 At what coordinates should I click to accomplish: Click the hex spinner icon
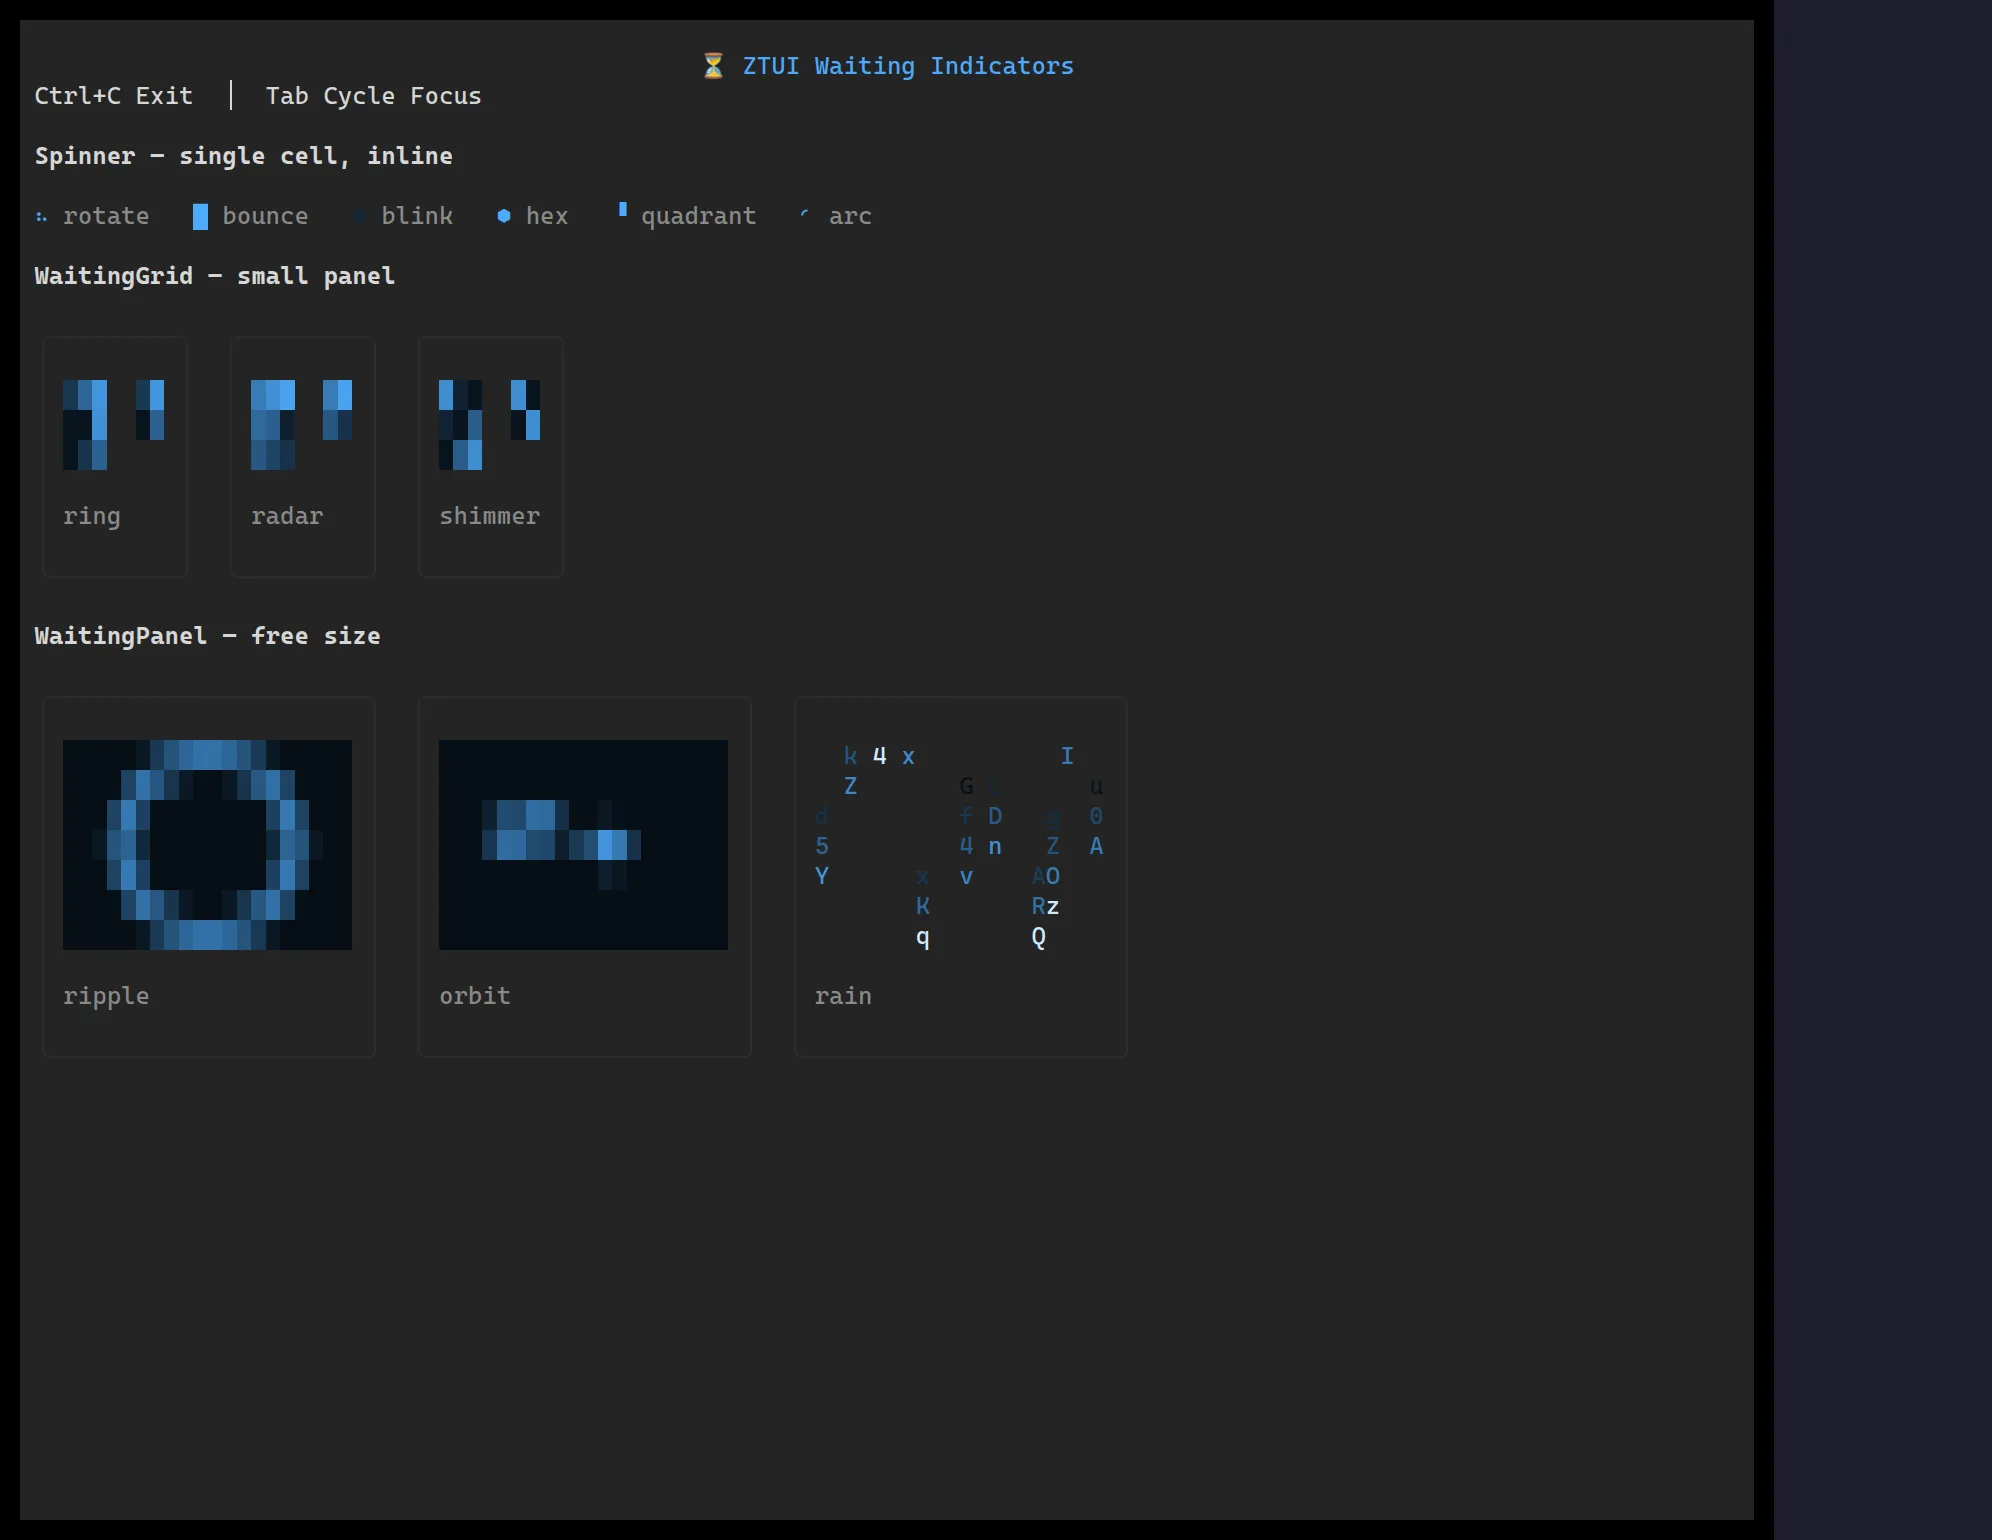point(504,216)
